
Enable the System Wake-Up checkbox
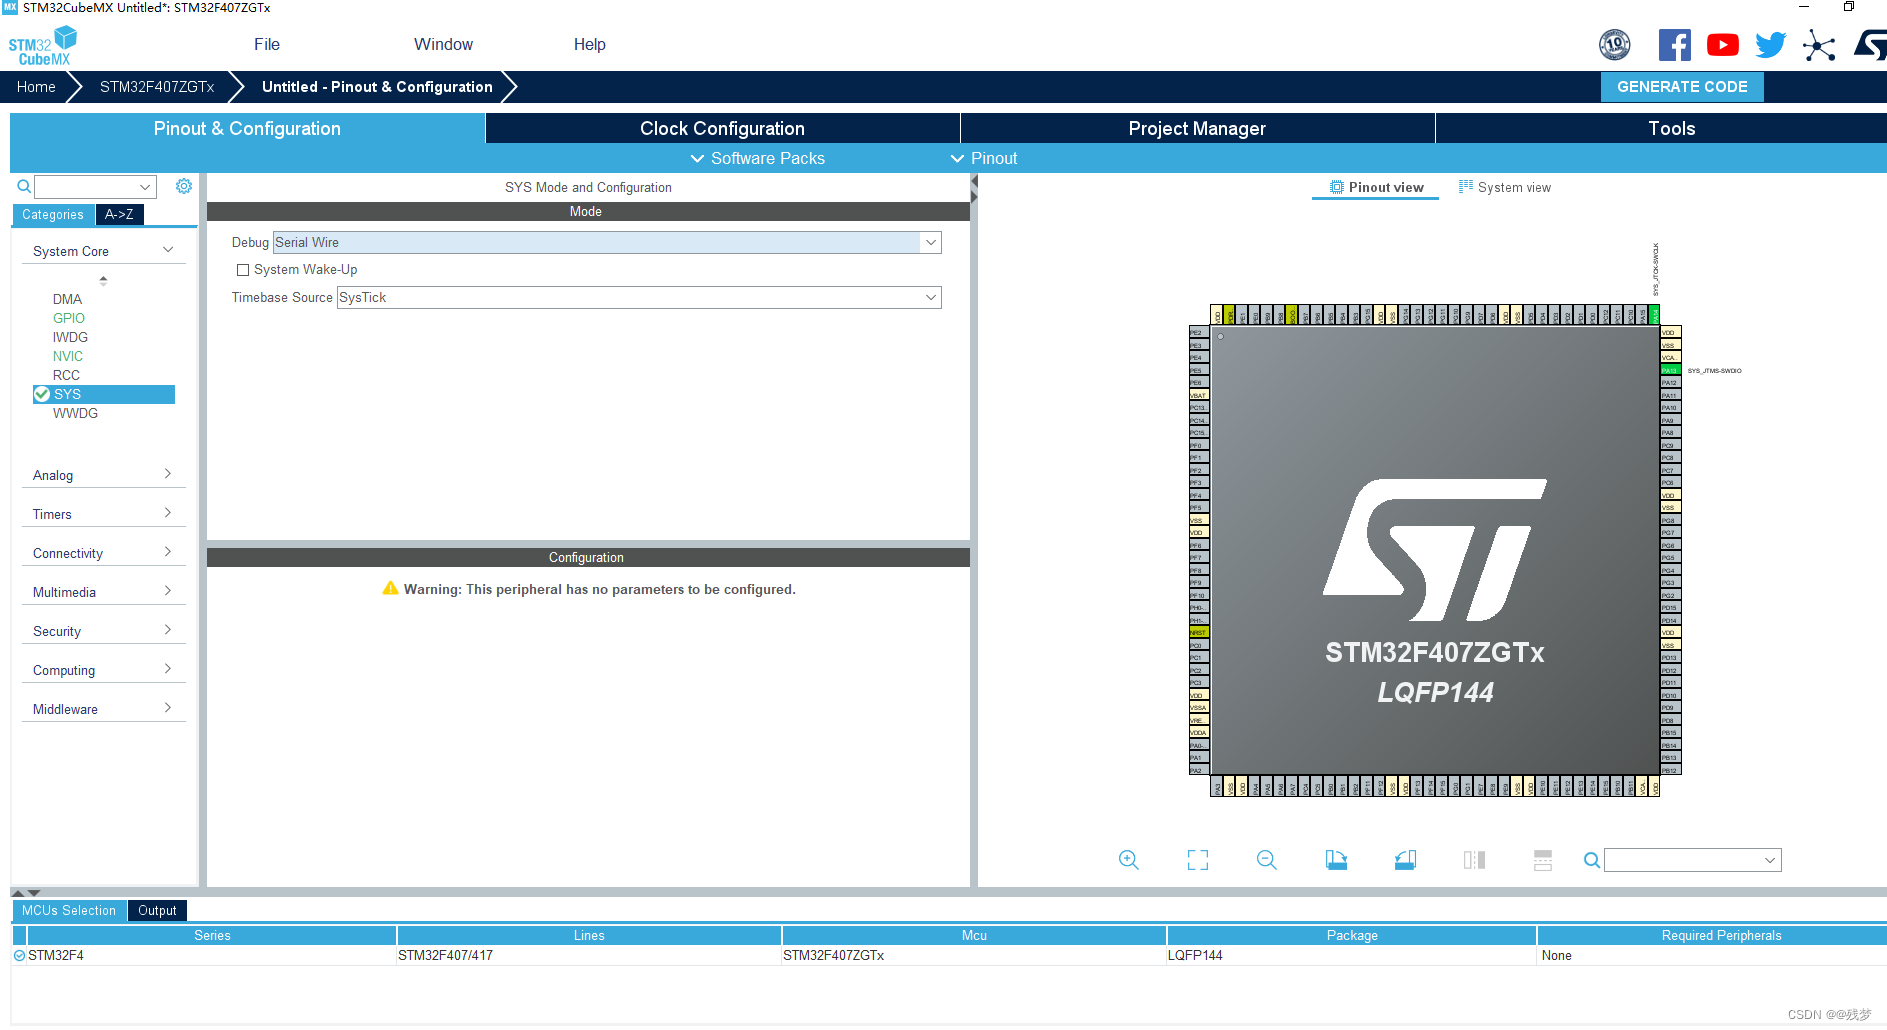point(243,270)
